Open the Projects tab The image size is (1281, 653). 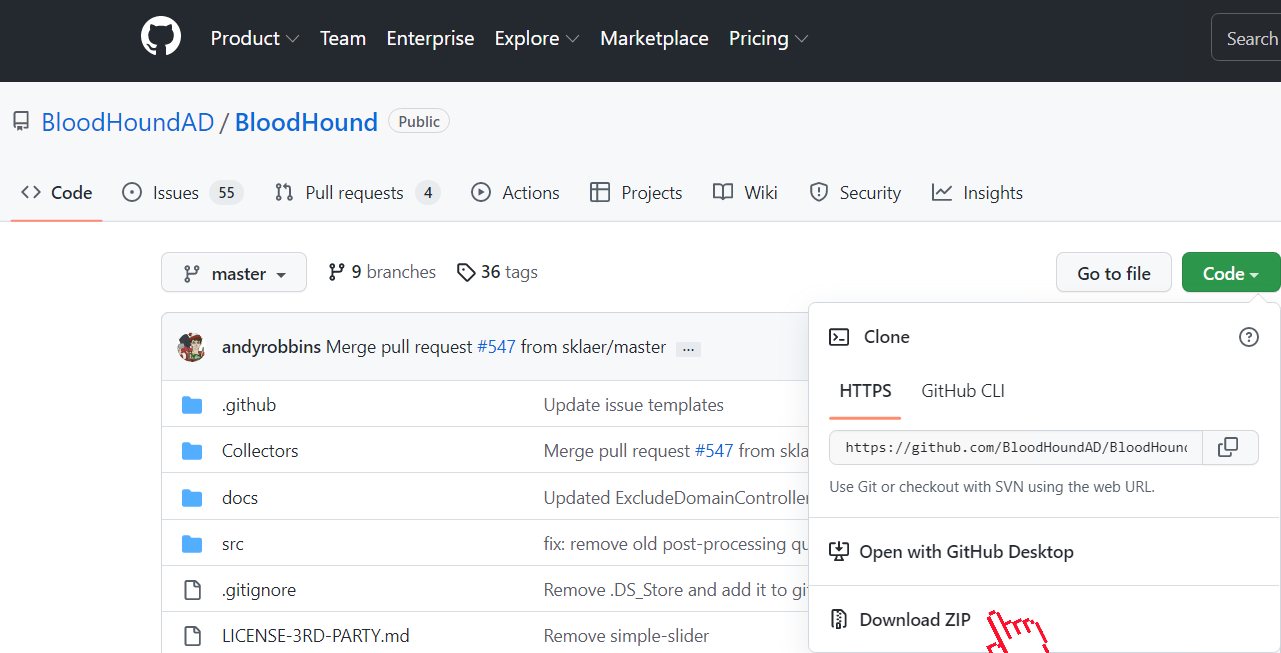(x=636, y=193)
